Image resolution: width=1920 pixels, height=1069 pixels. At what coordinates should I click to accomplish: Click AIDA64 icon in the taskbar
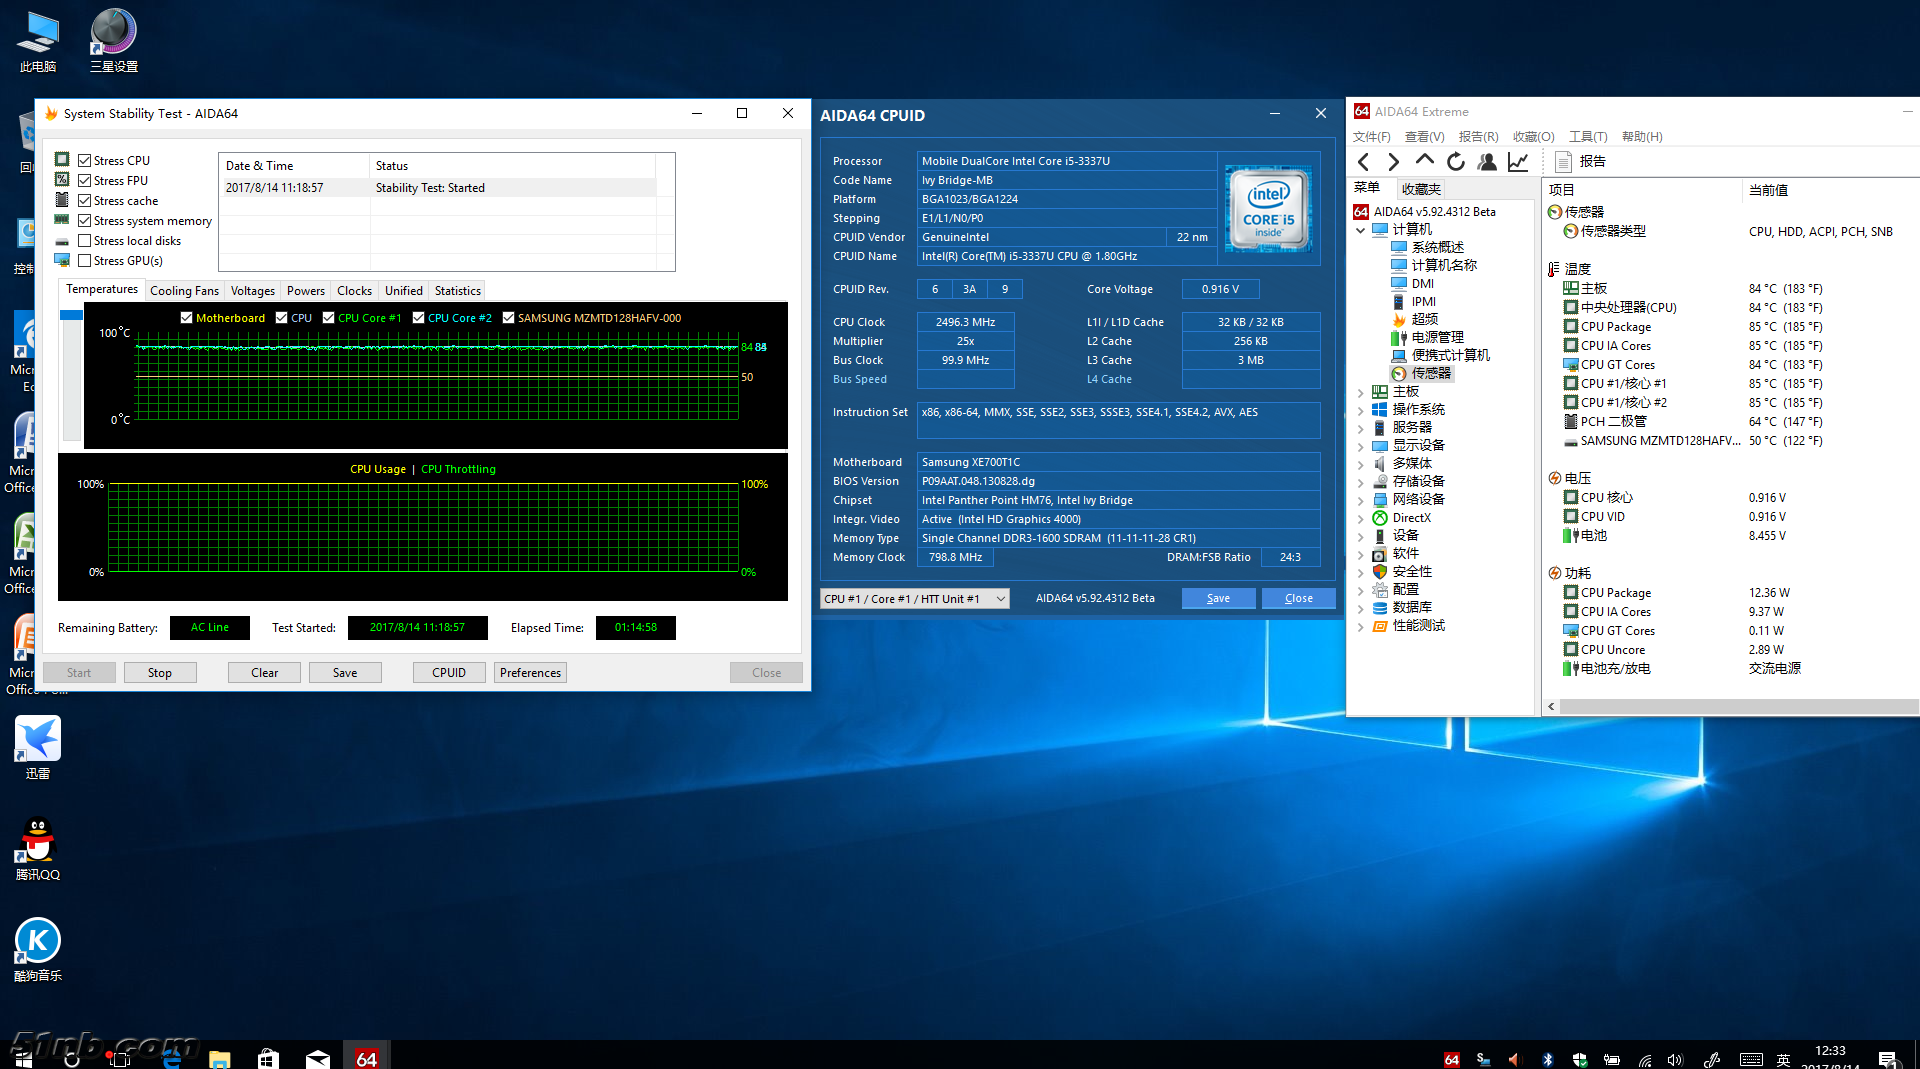pyautogui.click(x=366, y=1057)
